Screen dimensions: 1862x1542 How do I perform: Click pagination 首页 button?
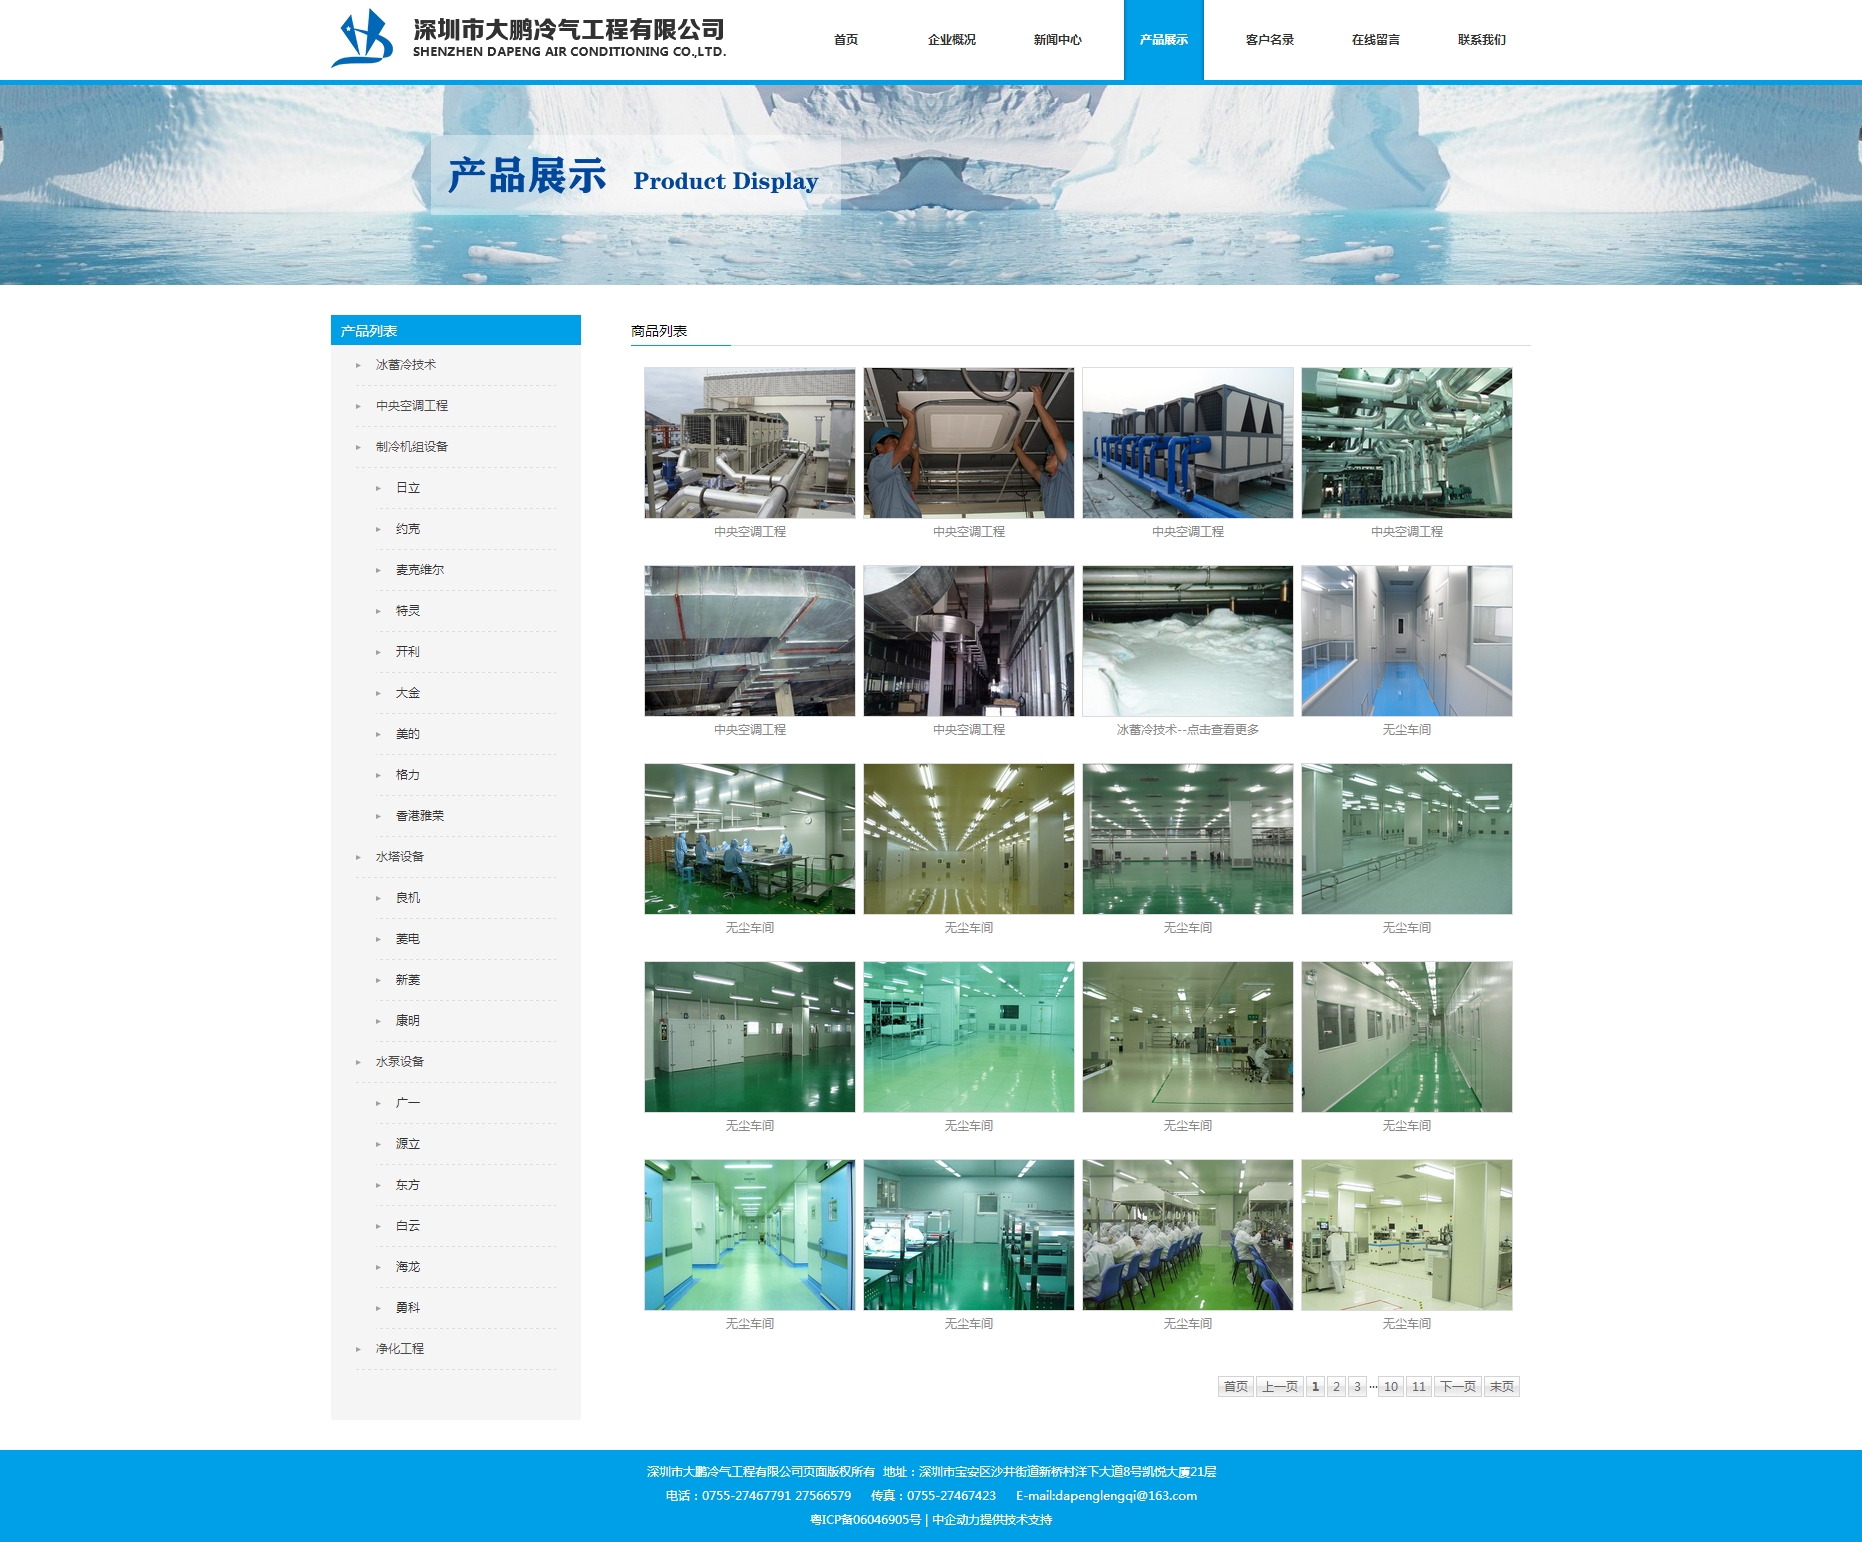[x=1235, y=1387]
